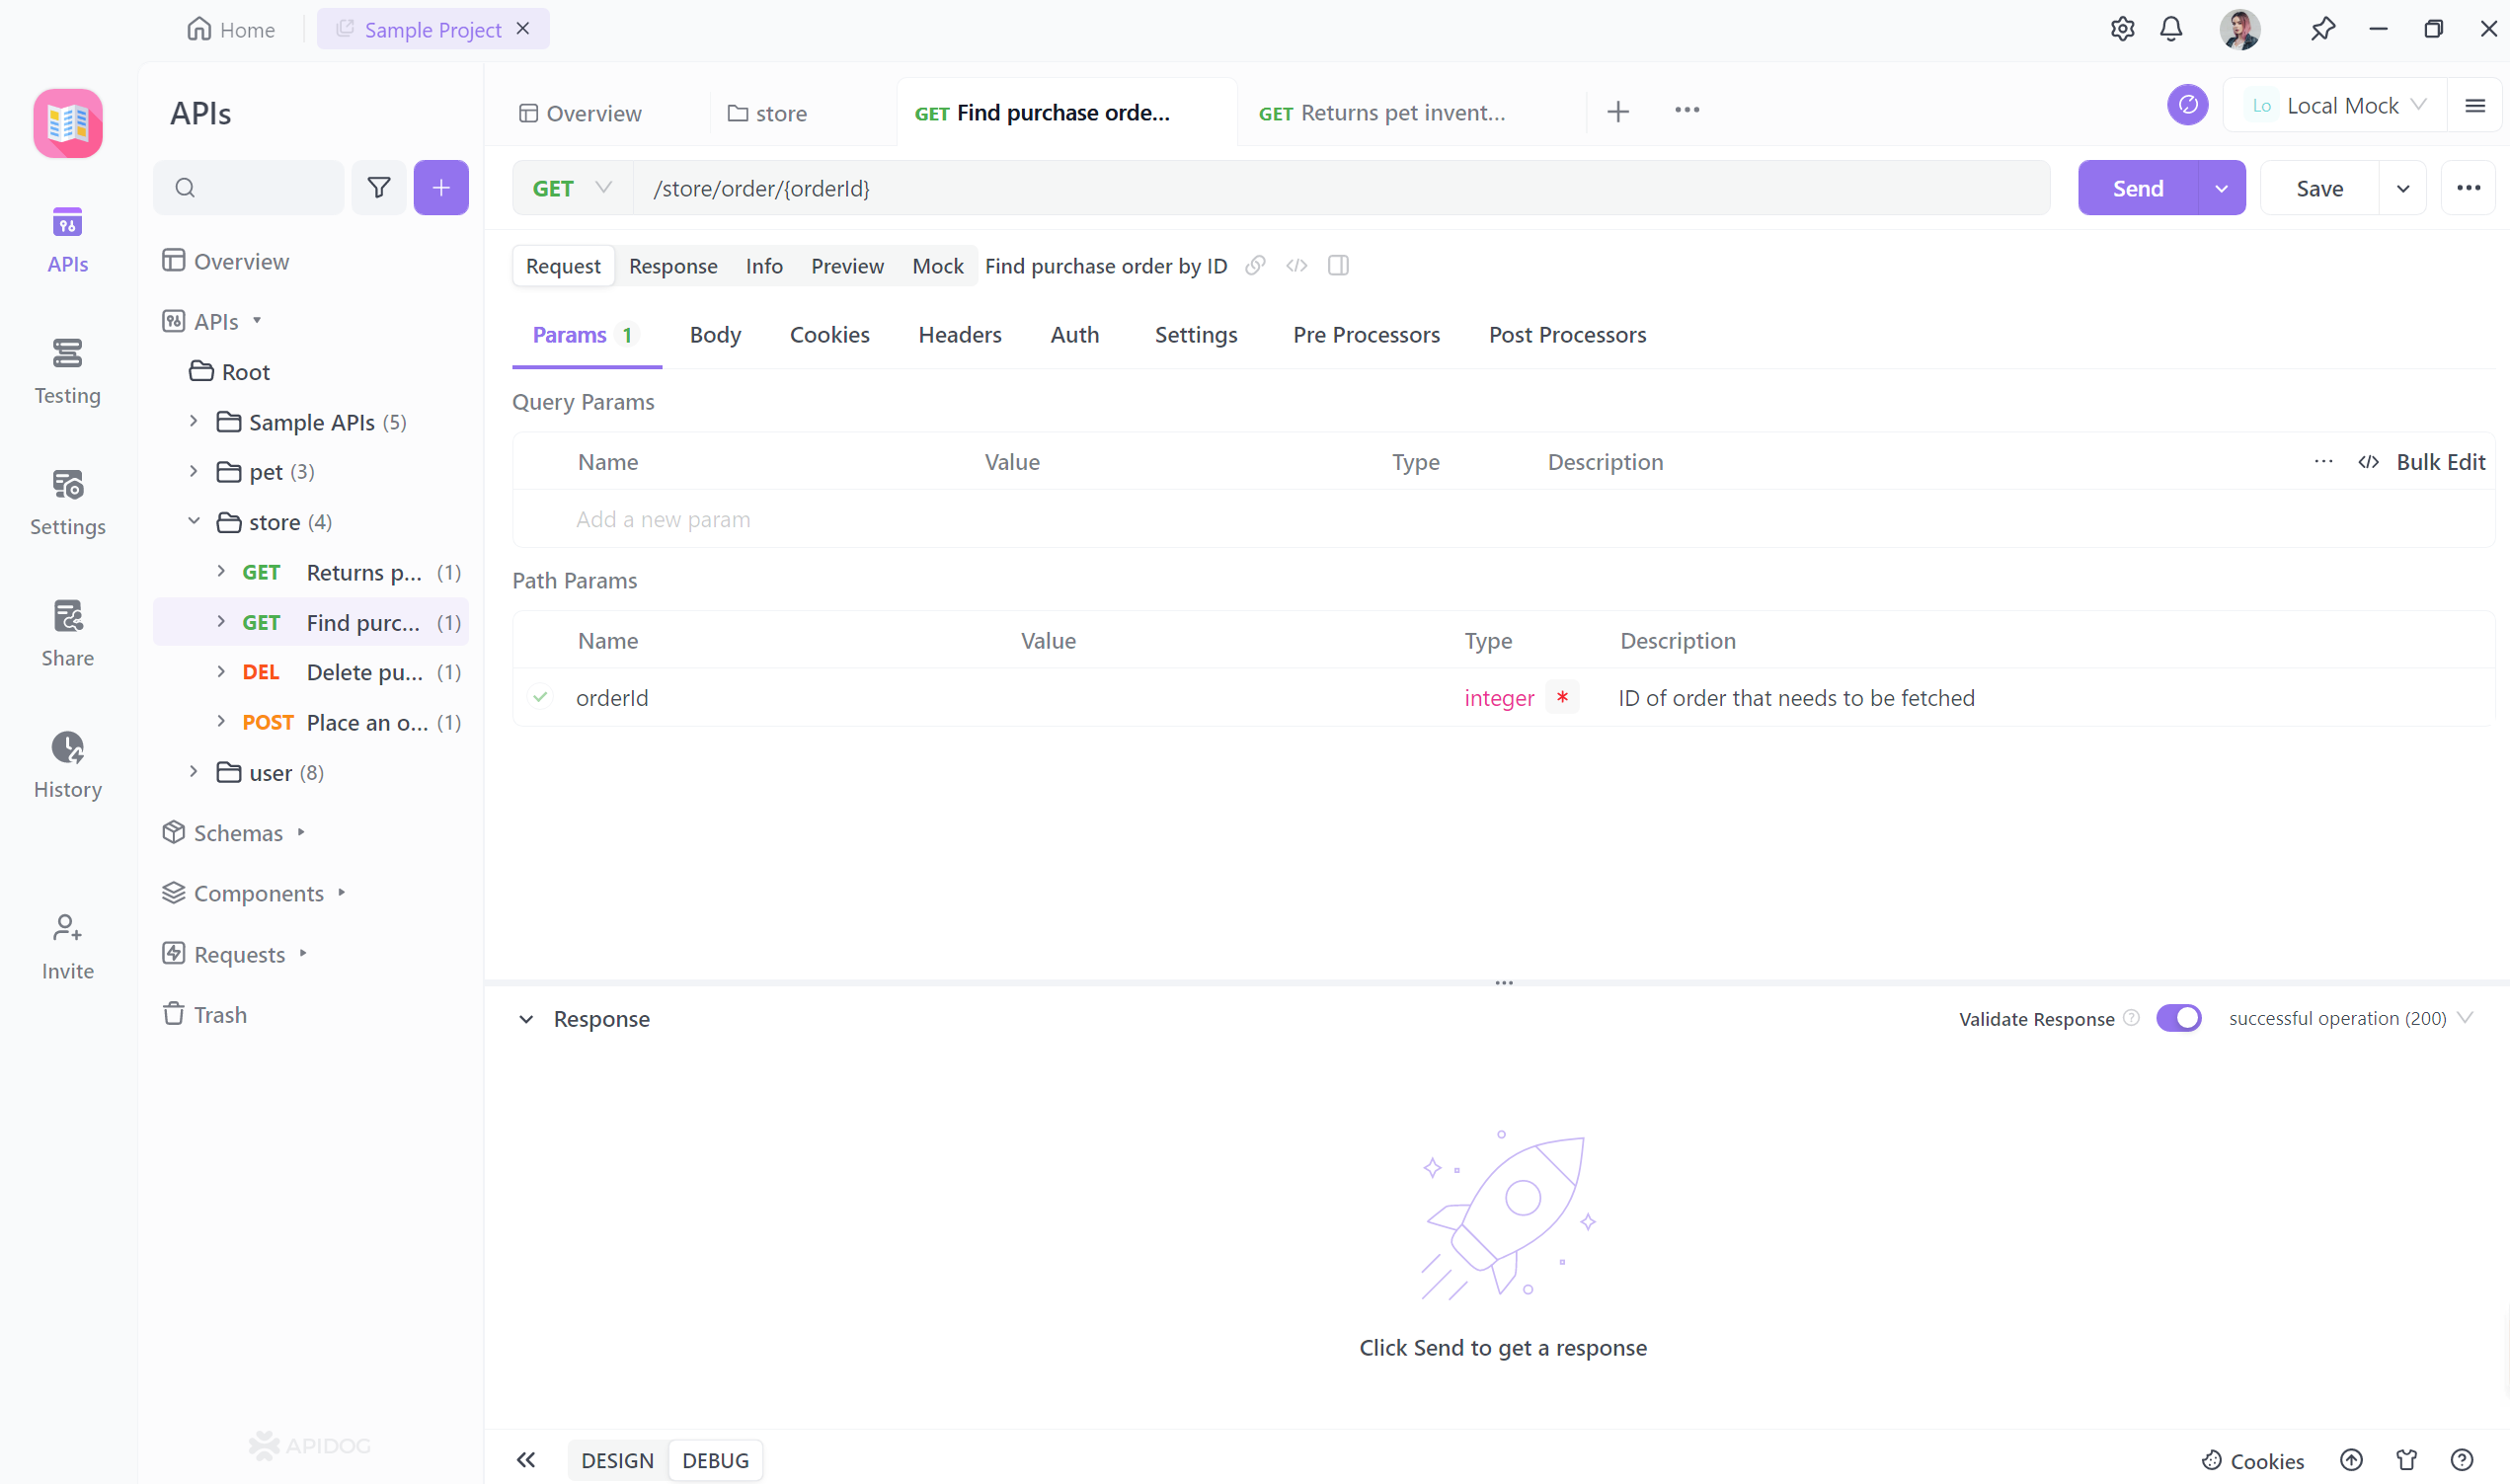Open the Pre Processors tab
The height and width of the screenshot is (1484, 2510).
1366,334
